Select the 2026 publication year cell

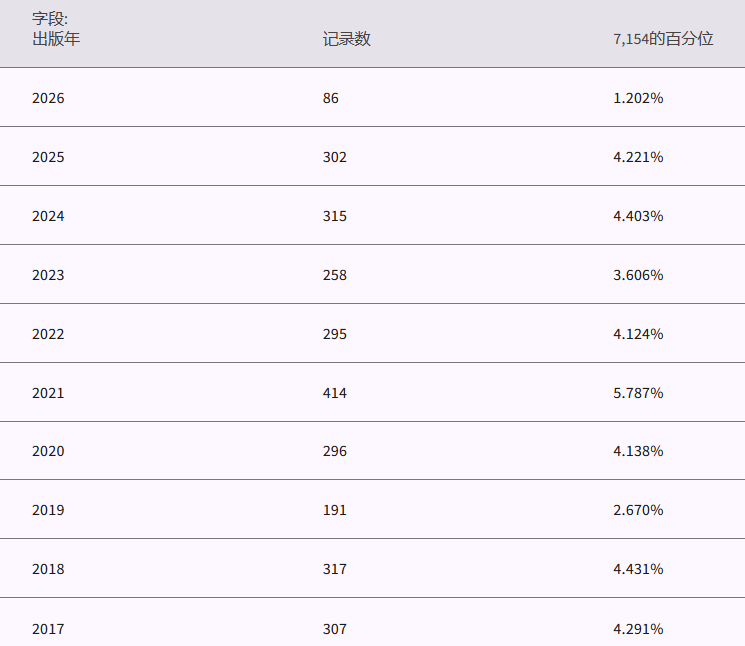point(48,98)
